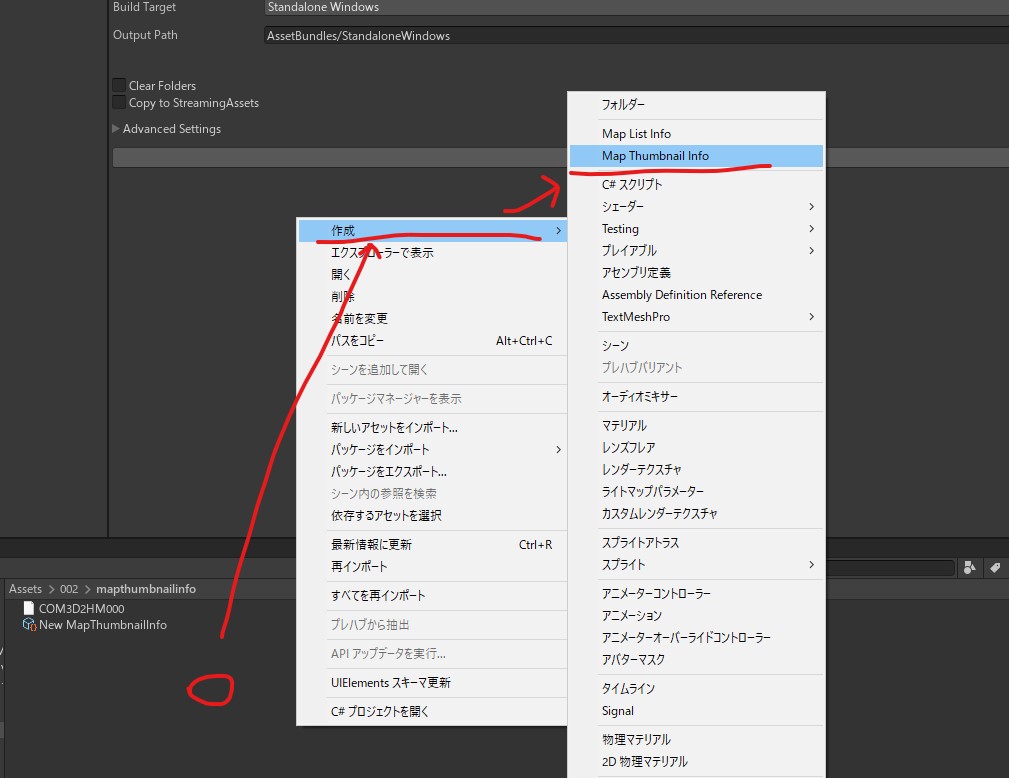Click the mapthumbnailinfo breadcrumb folder

tap(146, 589)
